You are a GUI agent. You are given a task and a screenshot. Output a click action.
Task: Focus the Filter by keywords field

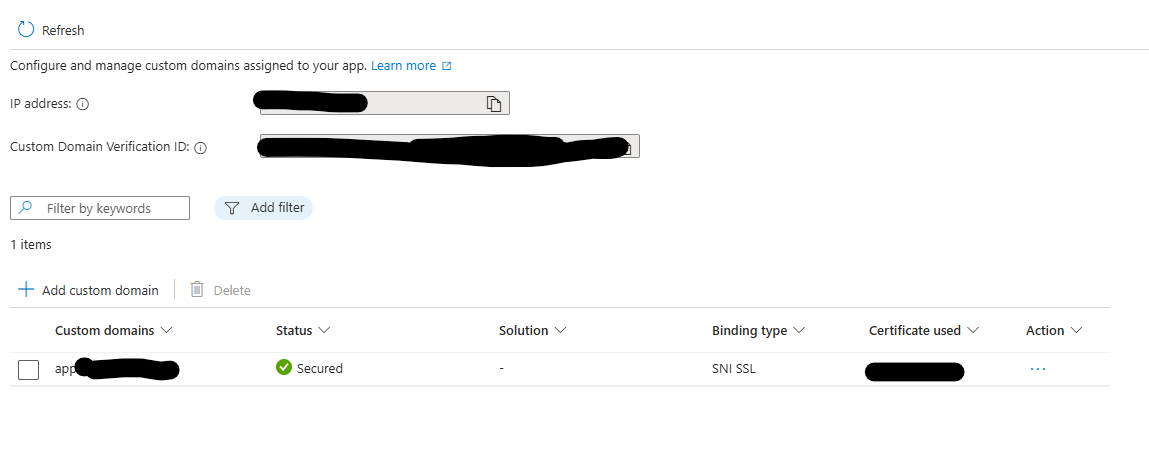pyautogui.click(x=100, y=208)
